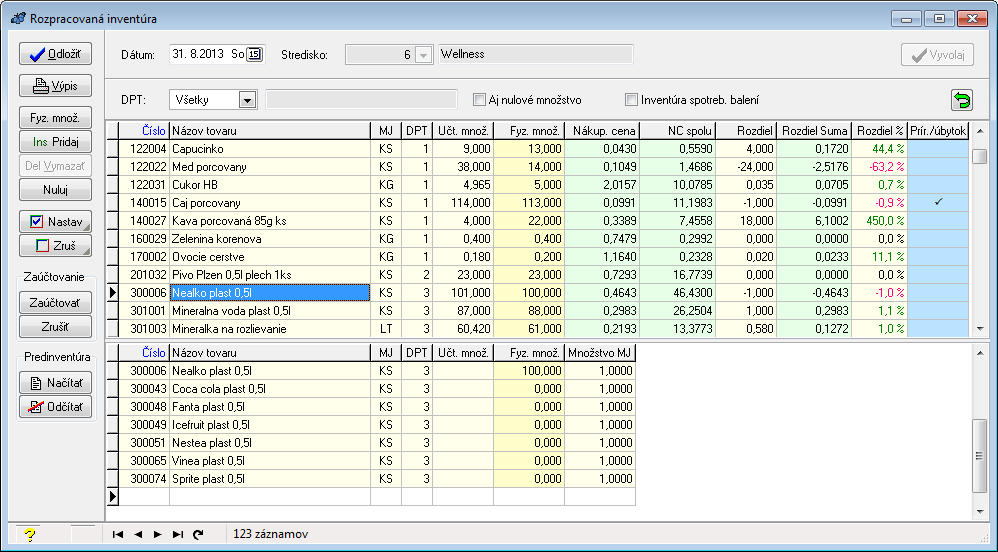
Task: Click the upper table scrollbar up arrow
Action: pos(980,131)
